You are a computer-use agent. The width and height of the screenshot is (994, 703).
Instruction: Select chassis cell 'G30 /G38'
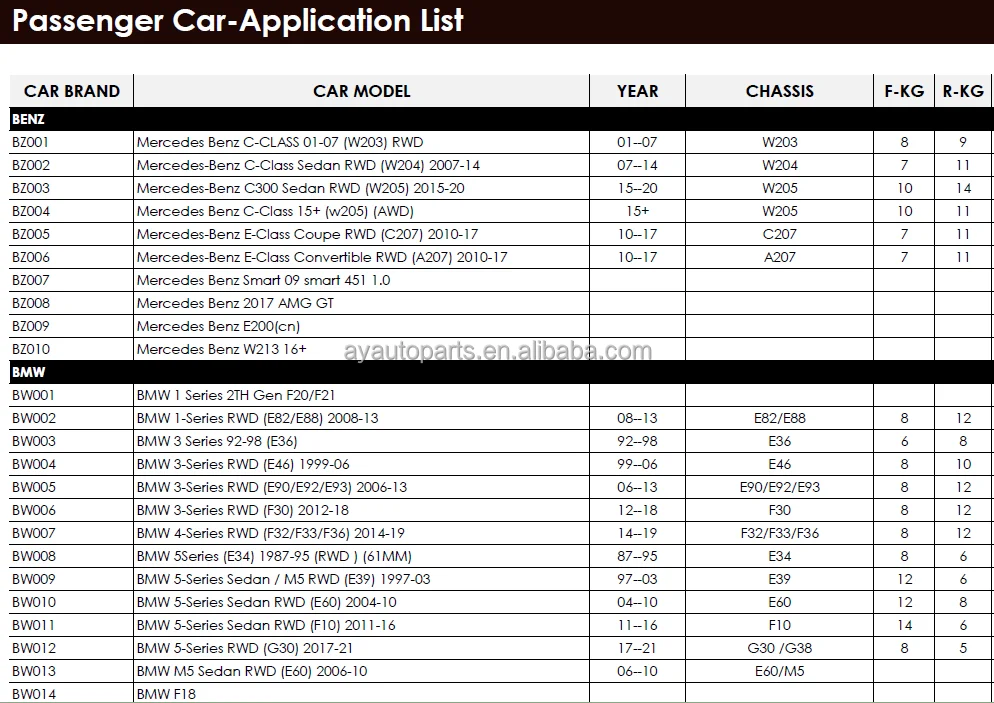779,648
